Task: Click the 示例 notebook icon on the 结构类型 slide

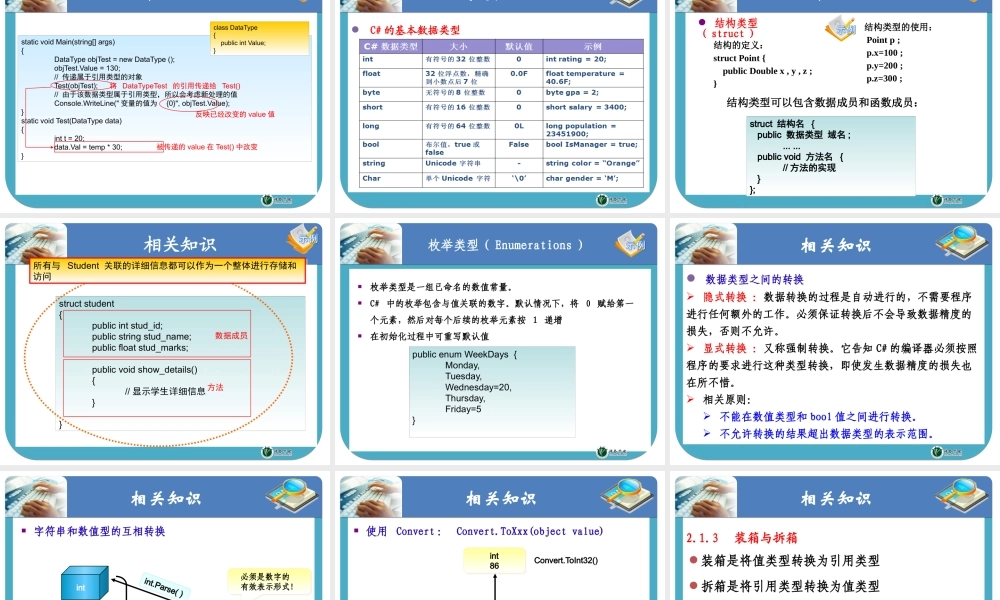Action: pyautogui.click(x=841, y=28)
